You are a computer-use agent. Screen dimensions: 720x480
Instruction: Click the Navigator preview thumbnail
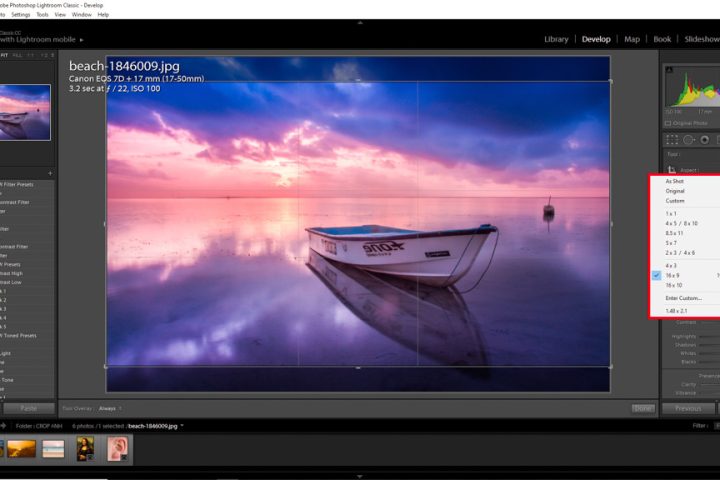point(25,113)
